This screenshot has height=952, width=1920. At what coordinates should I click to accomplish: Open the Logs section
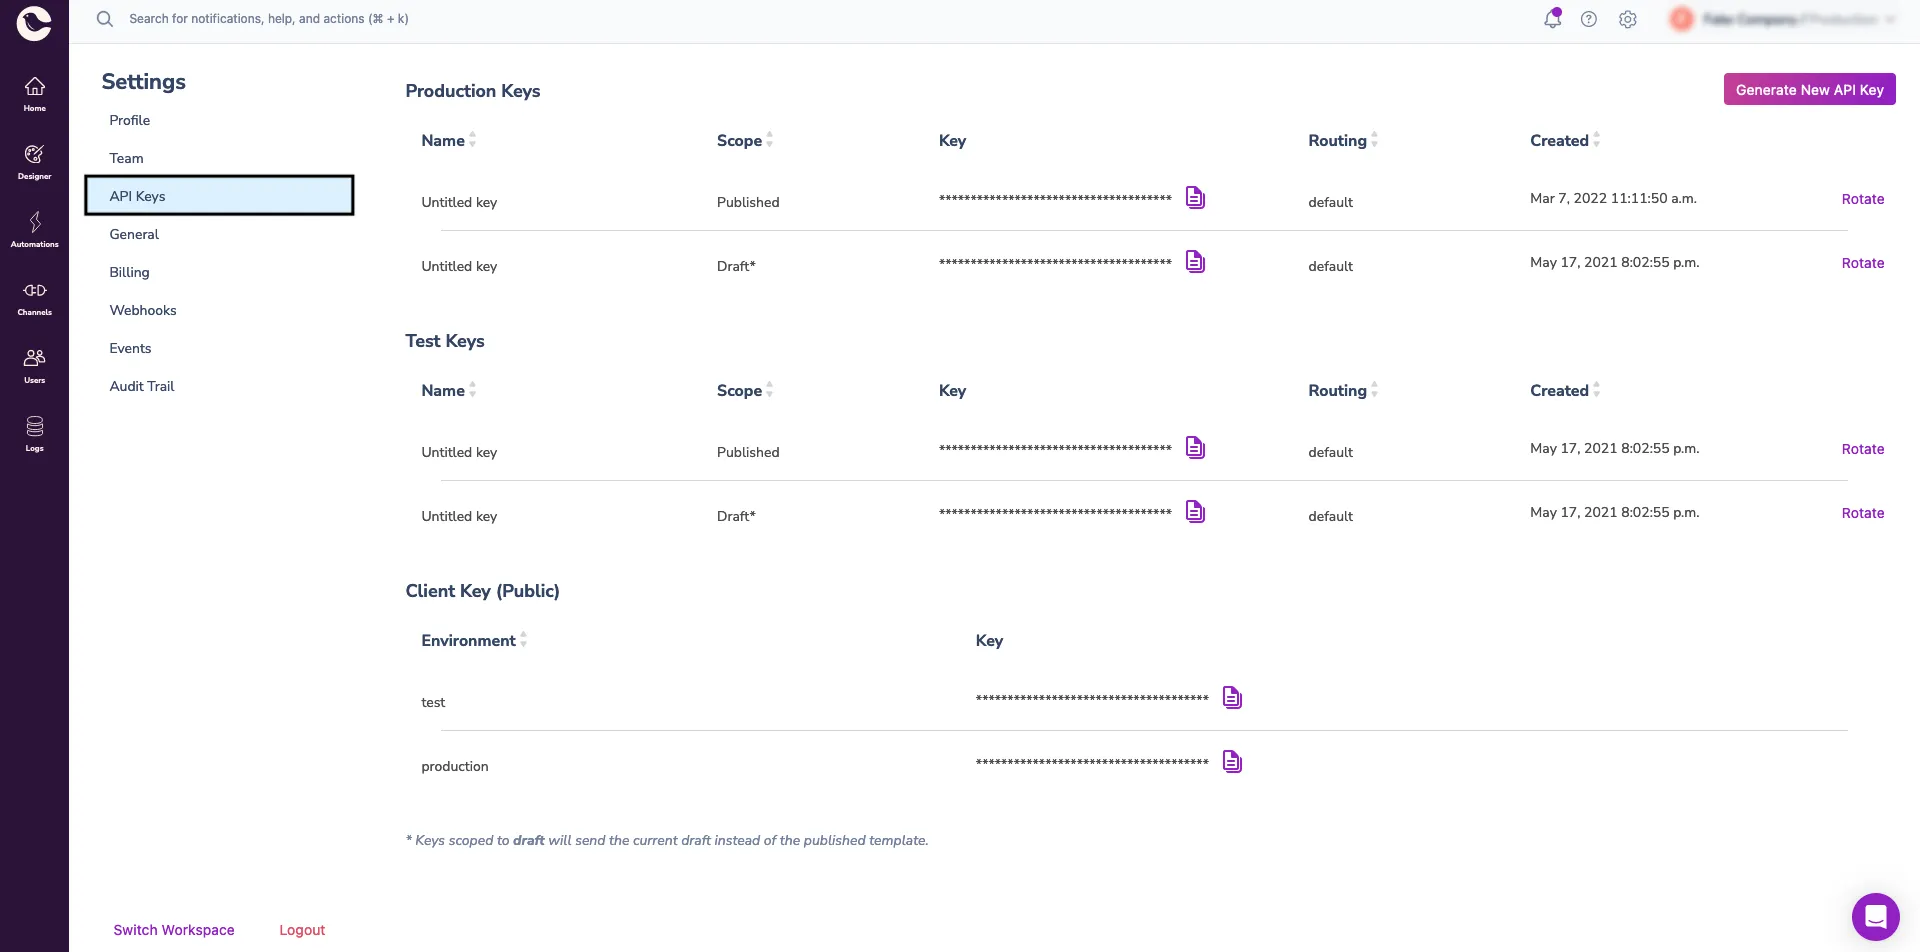(x=34, y=434)
